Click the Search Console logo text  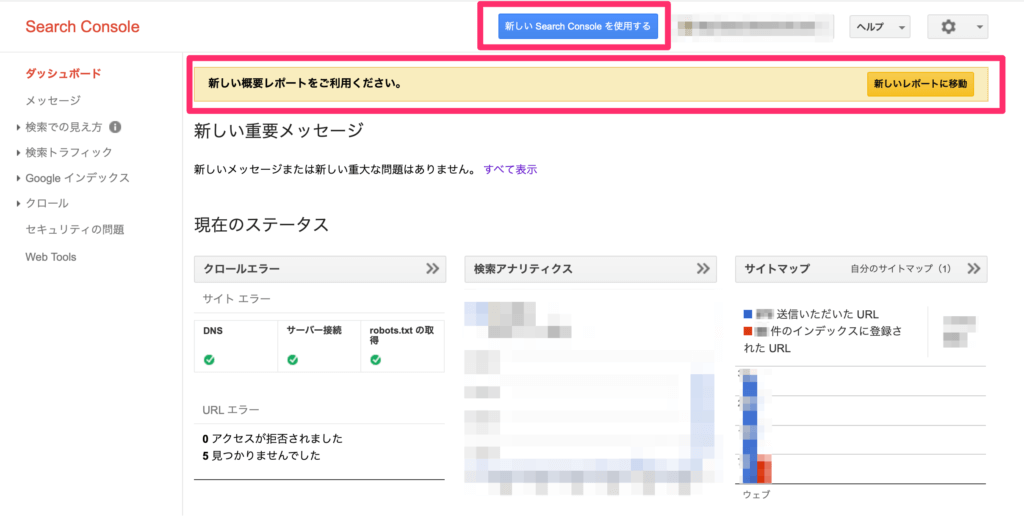(82, 27)
